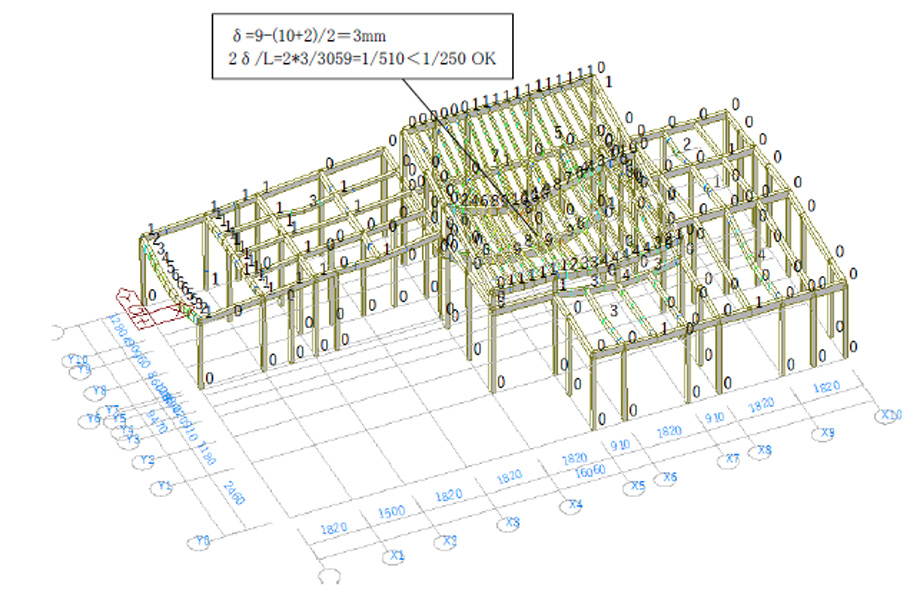Click the unlabeled grid bubble at bottom
Viewport: 920px width, 597px height.
click(329, 578)
